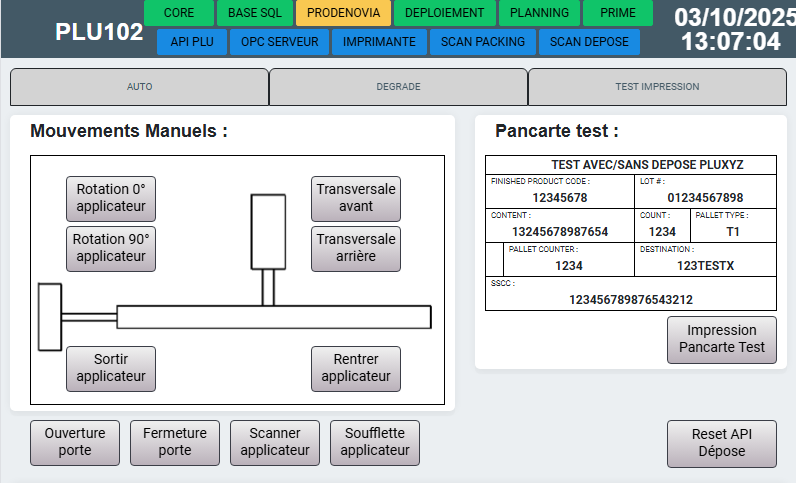The width and height of the screenshot is (796, 483).
Task: Switch to the AUTO tab
Action: [139, 87]
